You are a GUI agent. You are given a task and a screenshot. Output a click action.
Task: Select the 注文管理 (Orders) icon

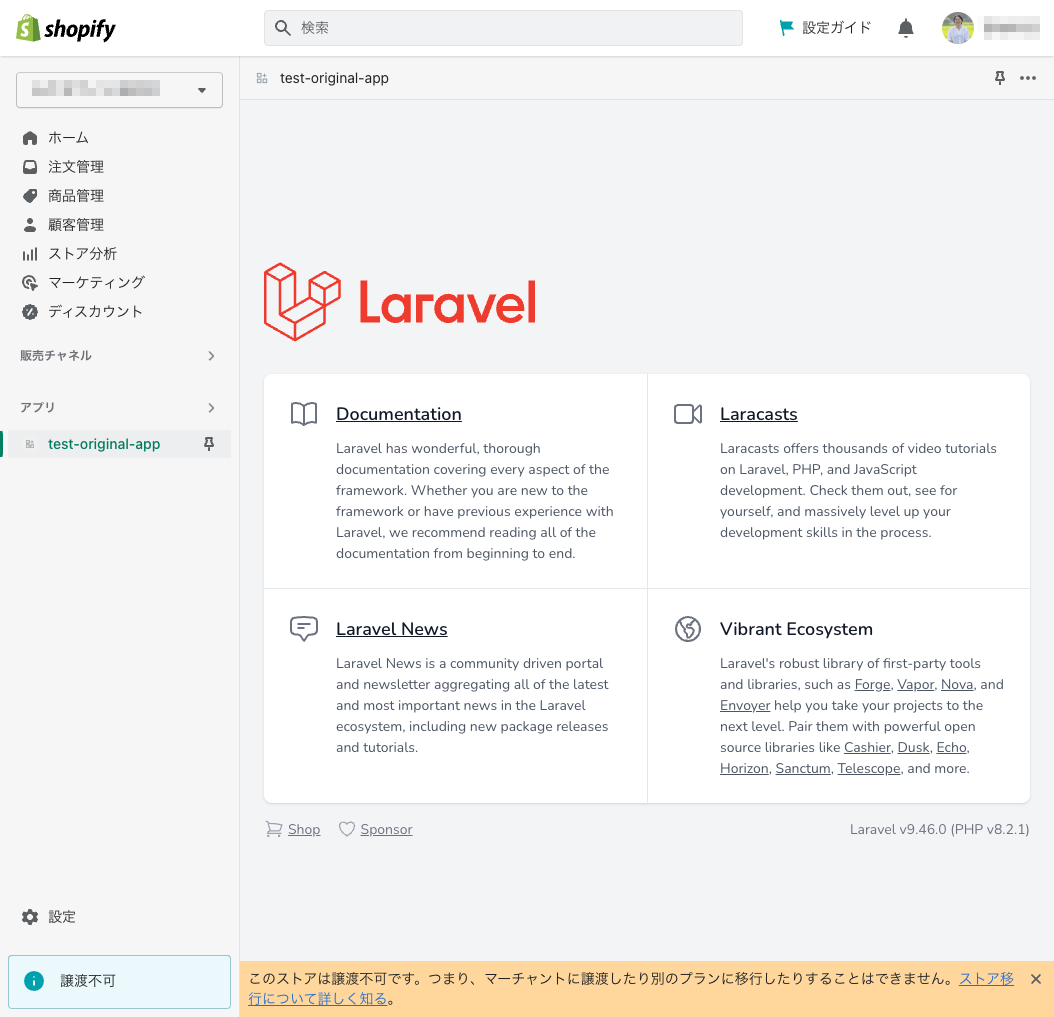[x=29, y=166]
